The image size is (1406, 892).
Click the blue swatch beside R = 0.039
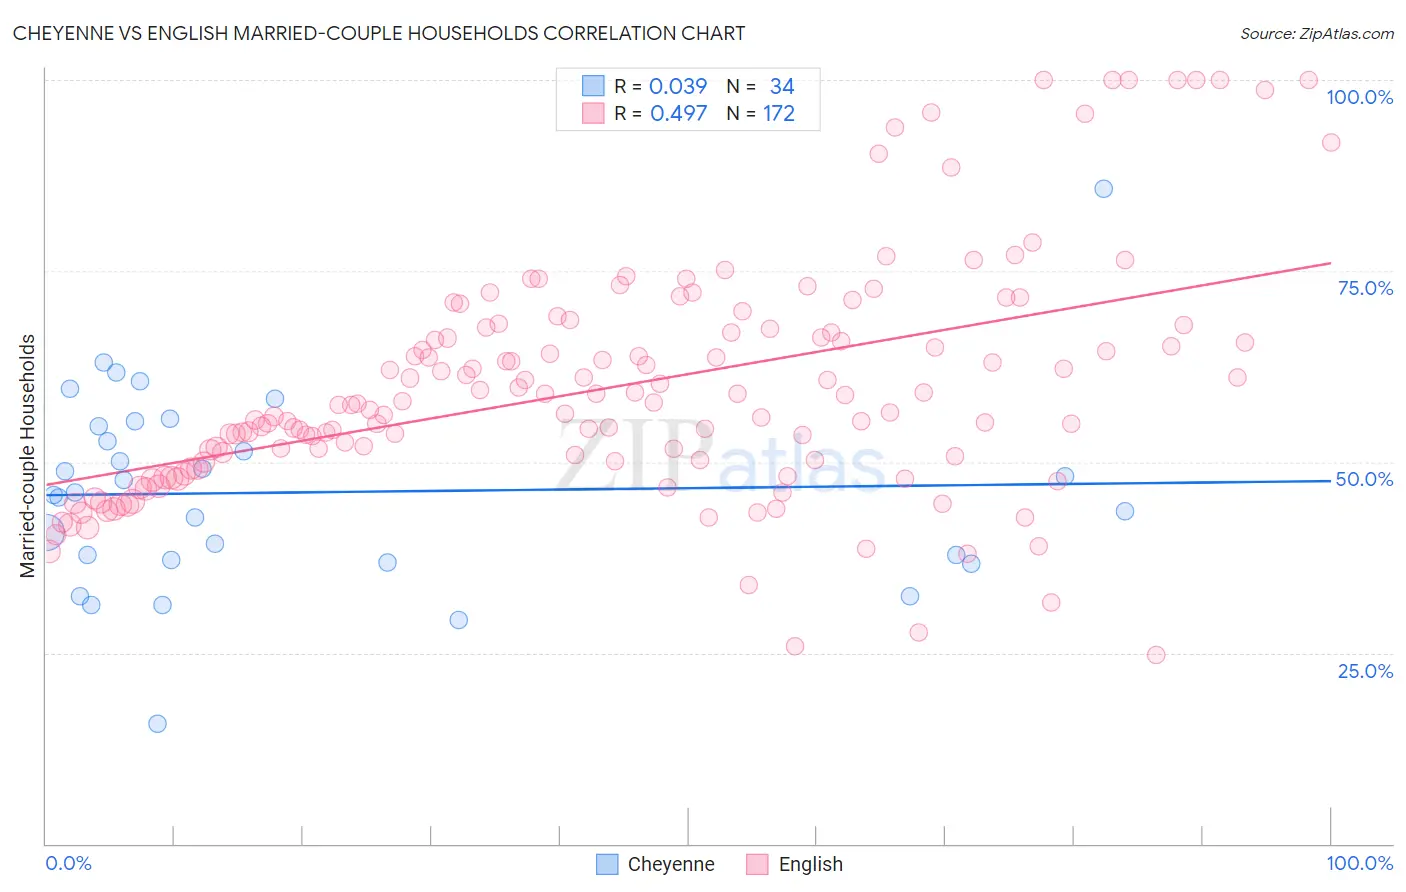[x=593, y=86]
